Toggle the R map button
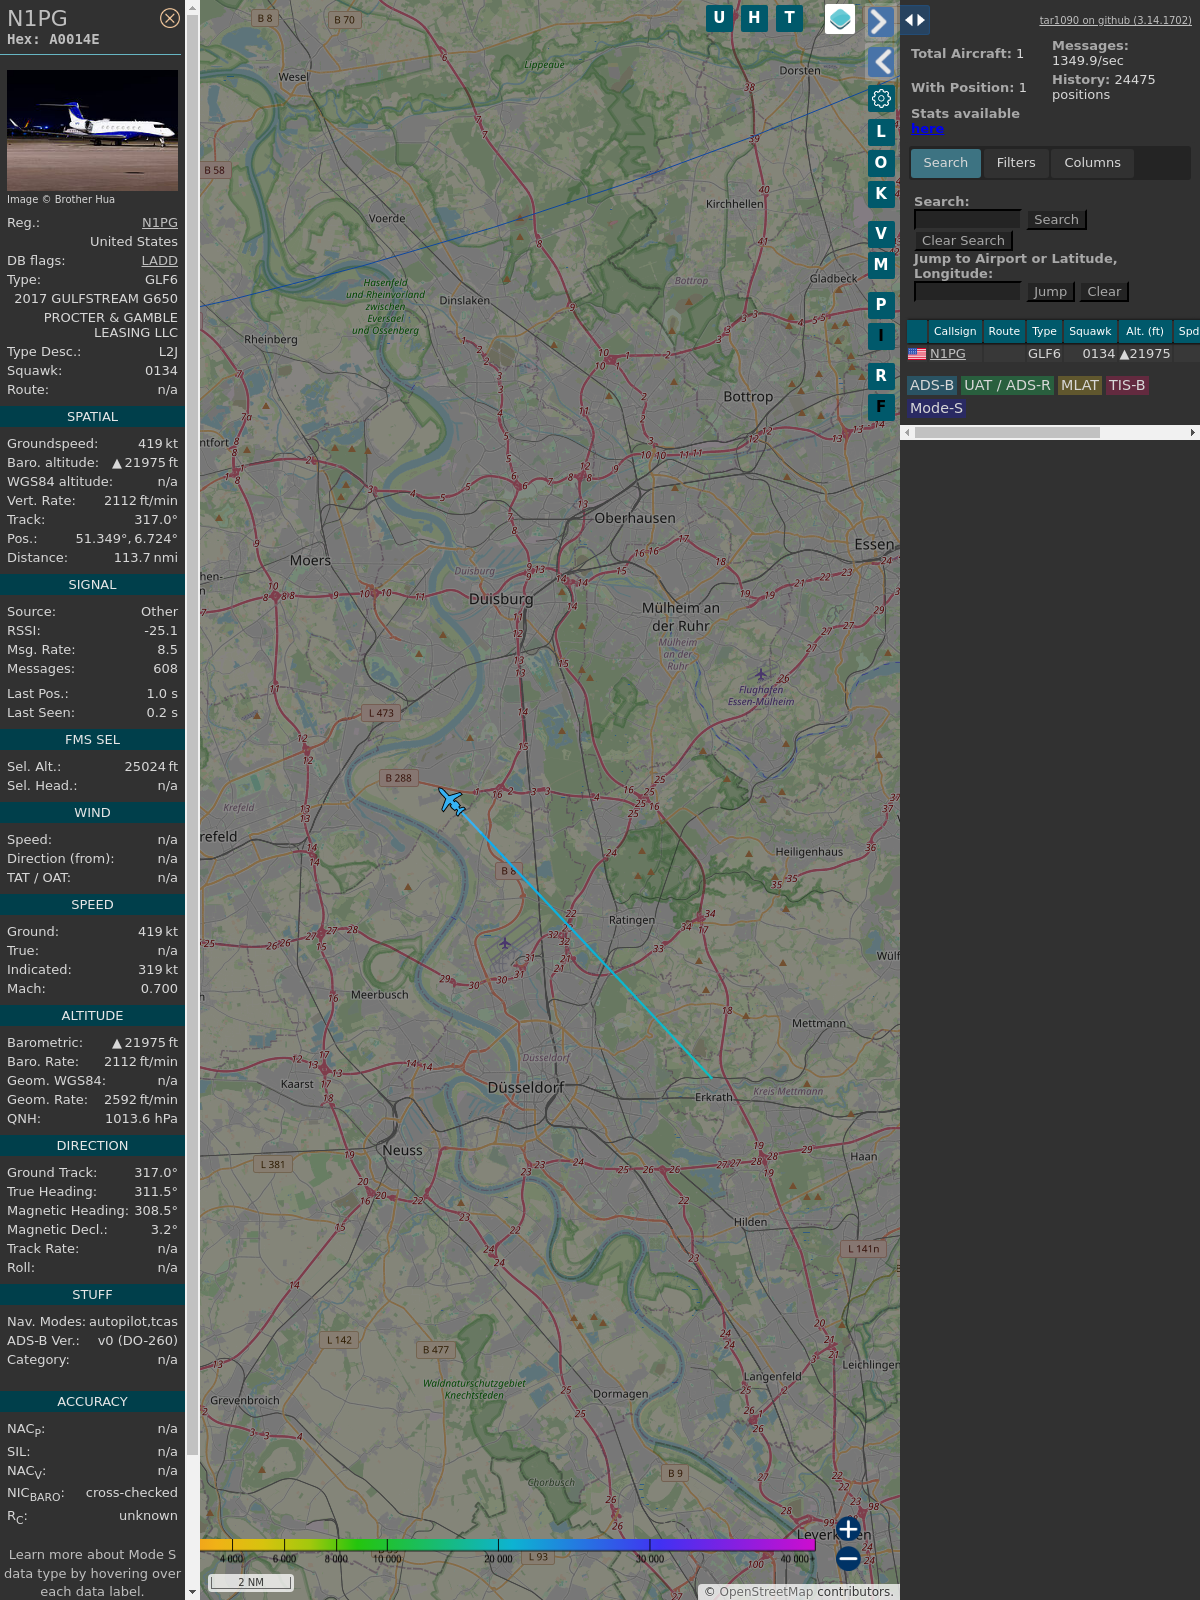The height and width of the screenshot is (1600, 1200). click(x=881, y=376)
